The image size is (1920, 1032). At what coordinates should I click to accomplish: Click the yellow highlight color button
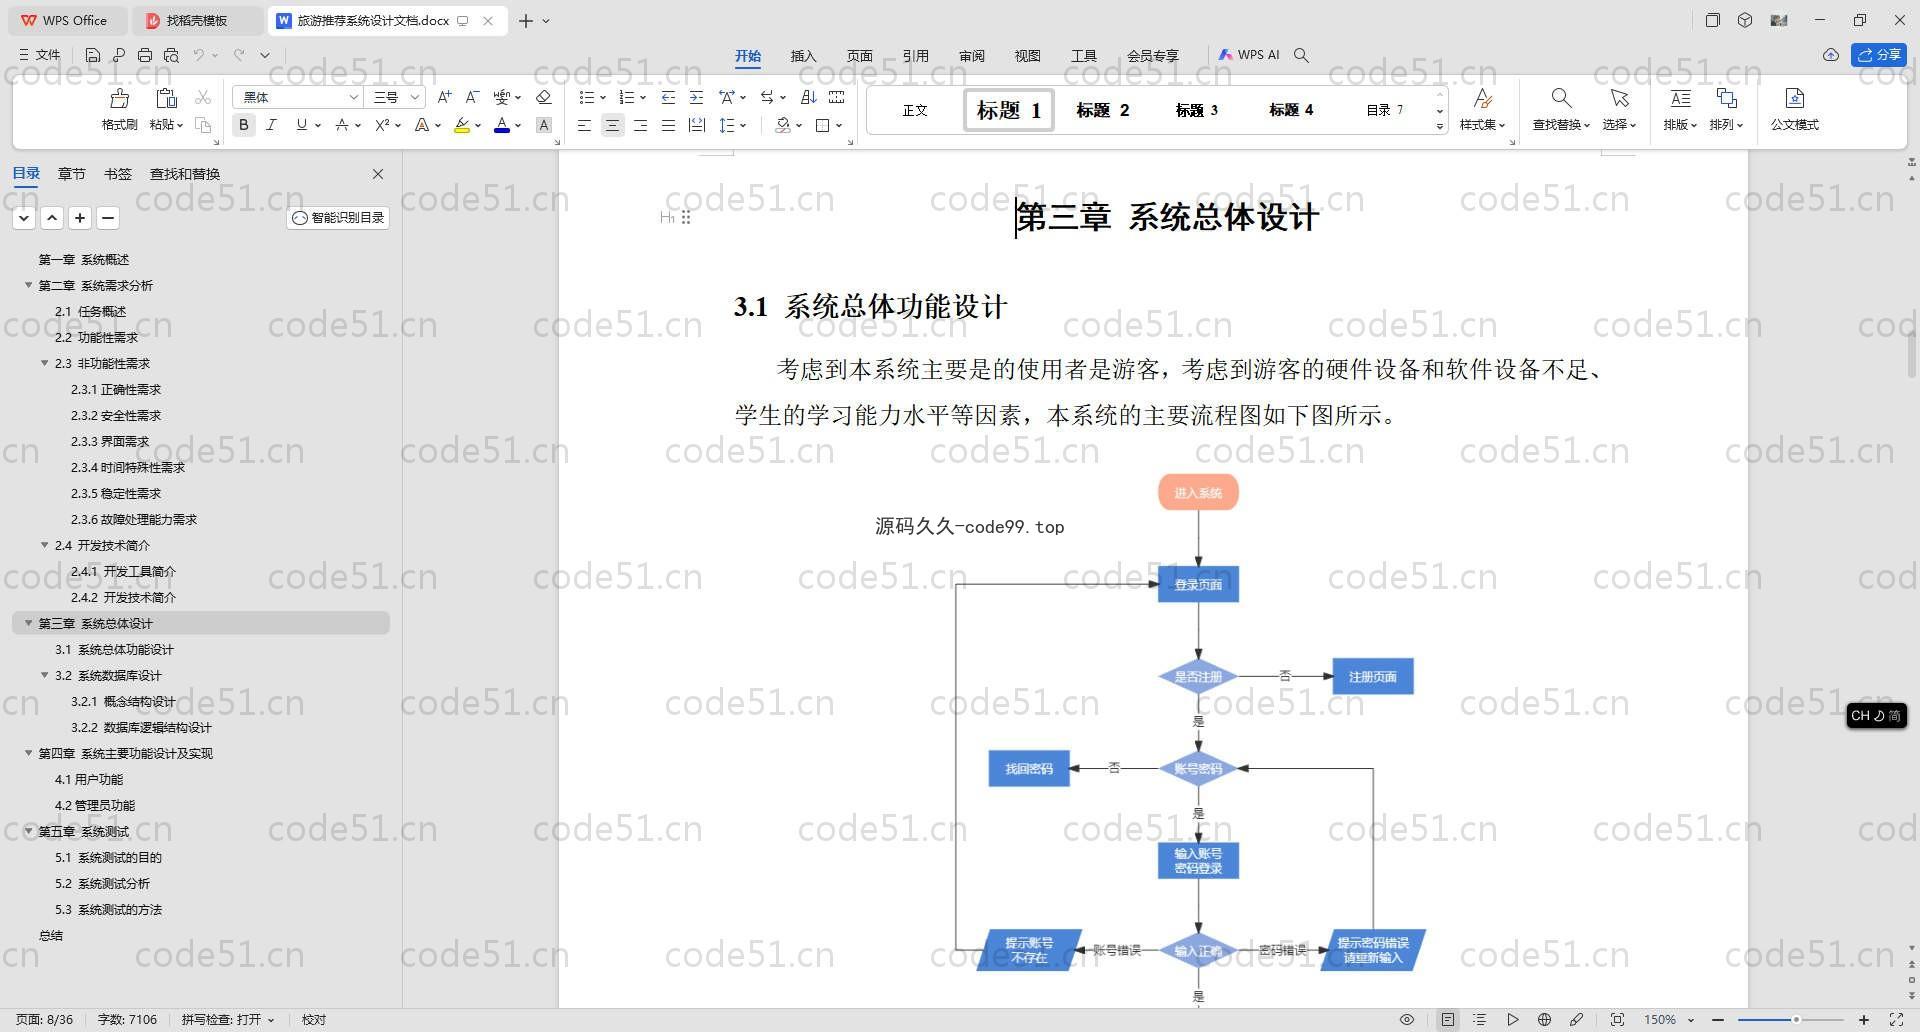click(461, 125)
